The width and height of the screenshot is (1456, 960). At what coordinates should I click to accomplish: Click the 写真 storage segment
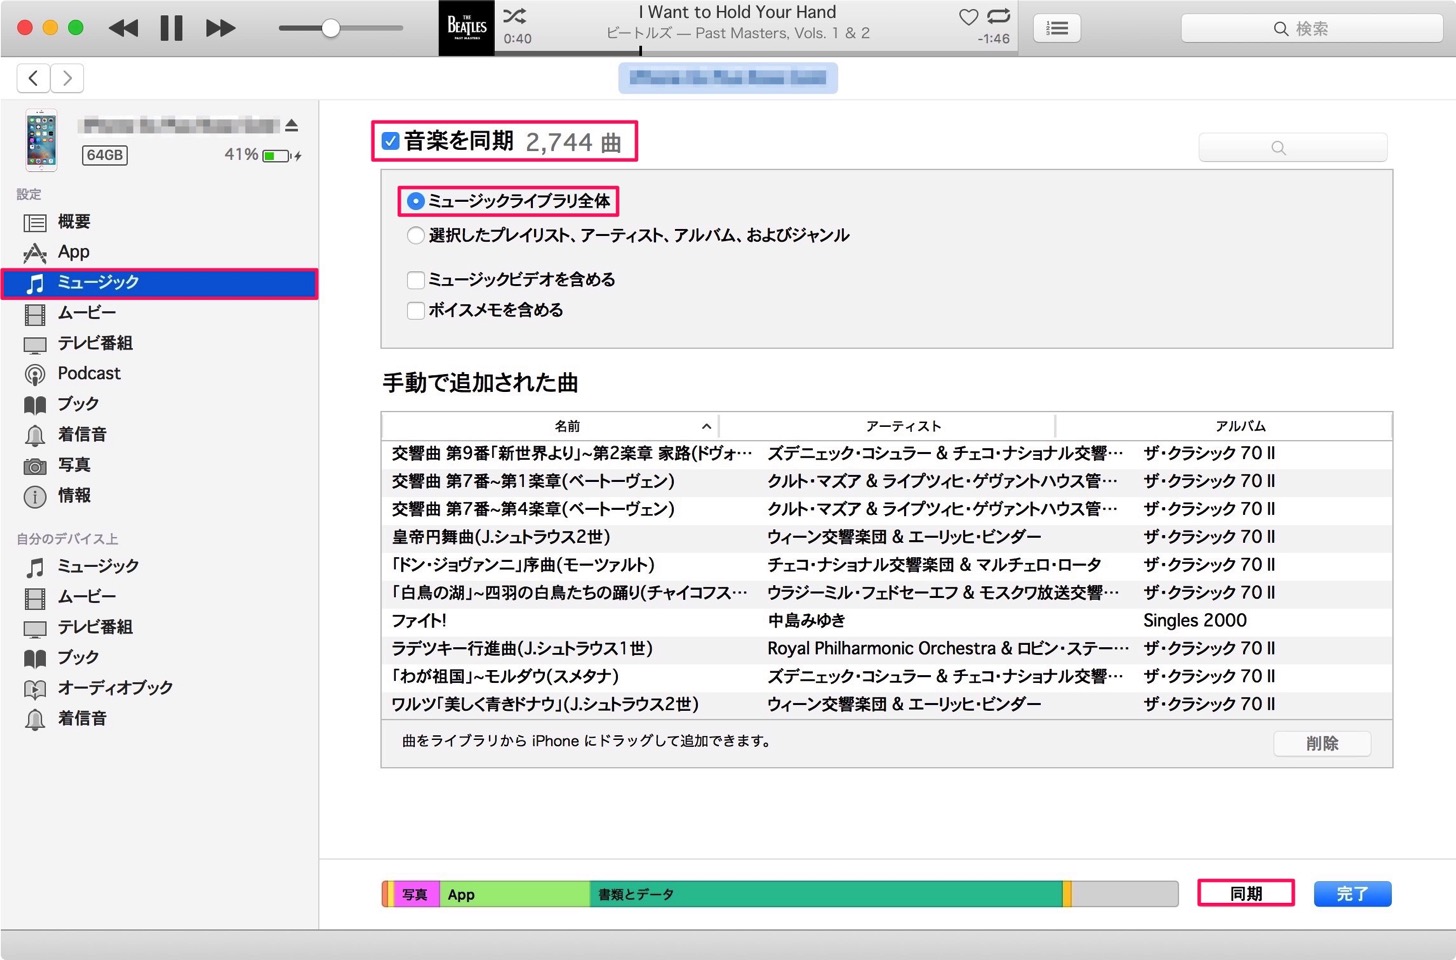point(415,894)
